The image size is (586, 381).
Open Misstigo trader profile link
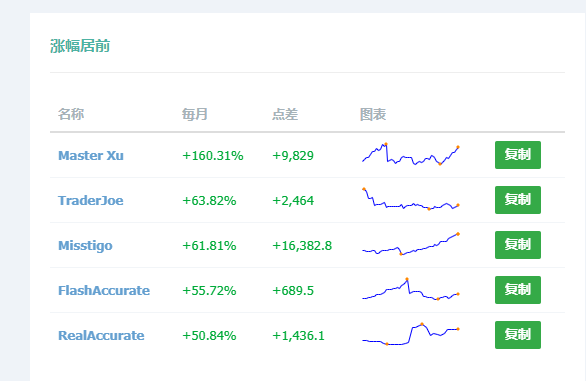click(x=85, y=246)
